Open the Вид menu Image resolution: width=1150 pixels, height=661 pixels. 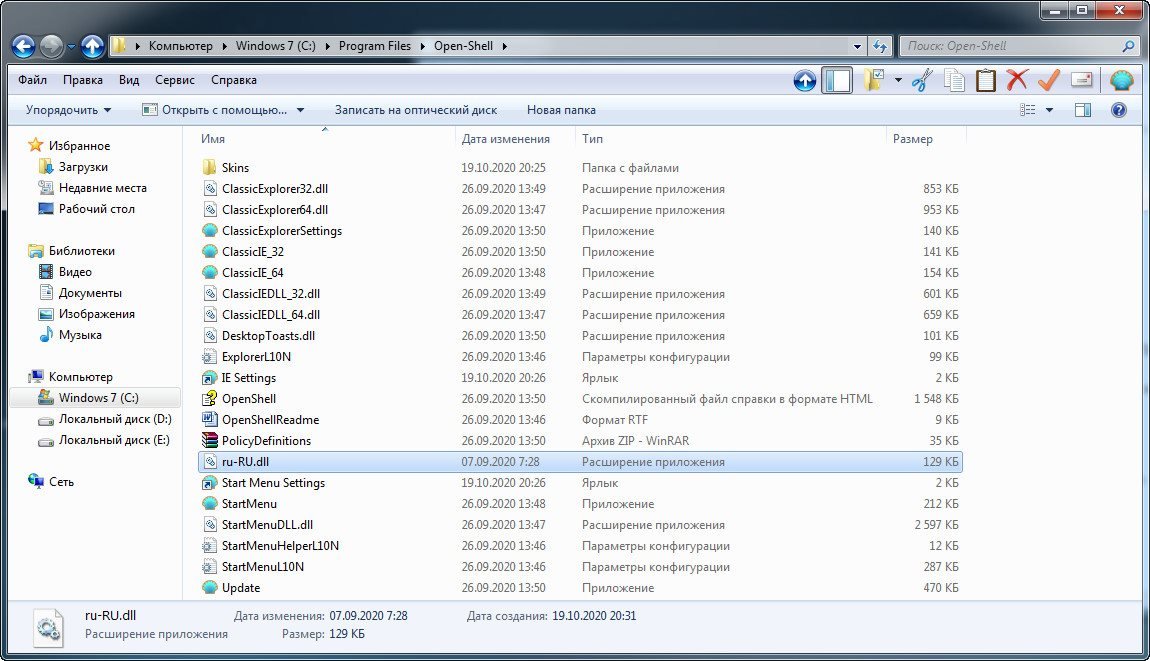coord(129,80)
